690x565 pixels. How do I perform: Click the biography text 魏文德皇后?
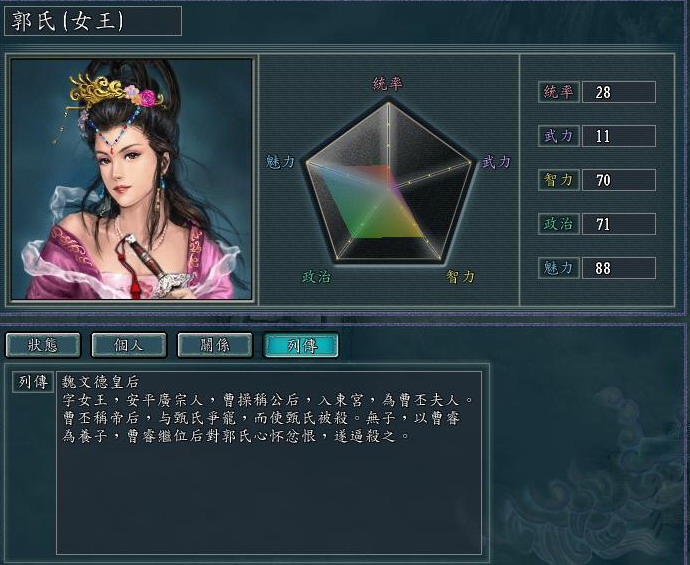click(x=100, y=382)
